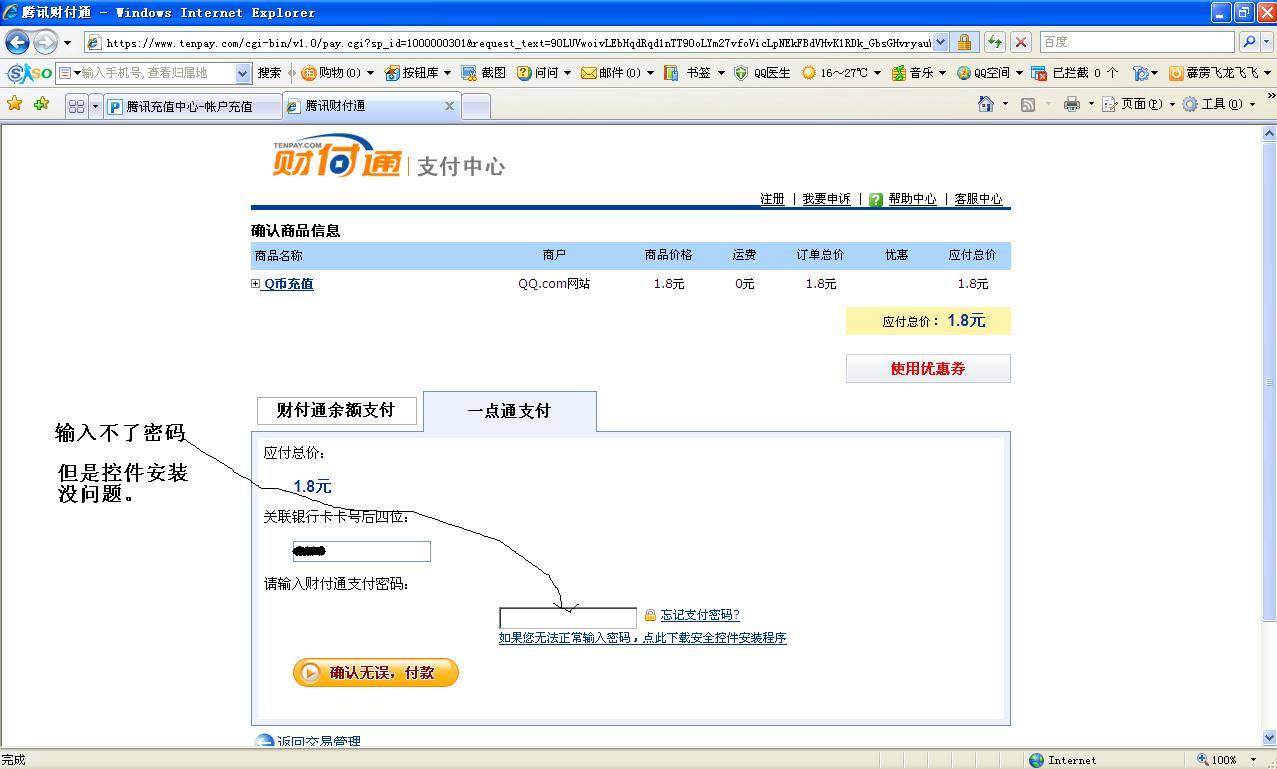Click the Tenpay payment password field
This screenshot has width=1277, height=769.
[x=568, y=618]
